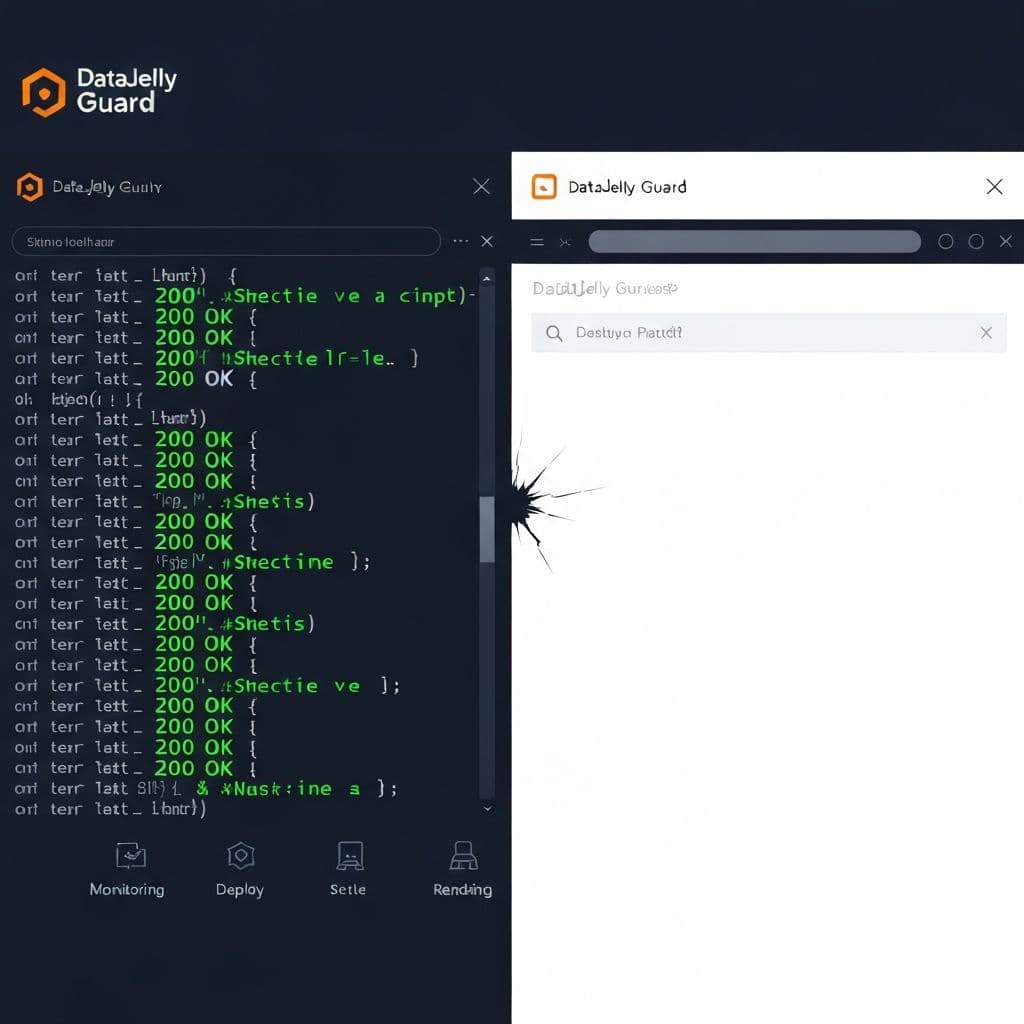The image size is (1024, 1024).
Task: Open the Monitoring icon
Action: tap(131, 856)
